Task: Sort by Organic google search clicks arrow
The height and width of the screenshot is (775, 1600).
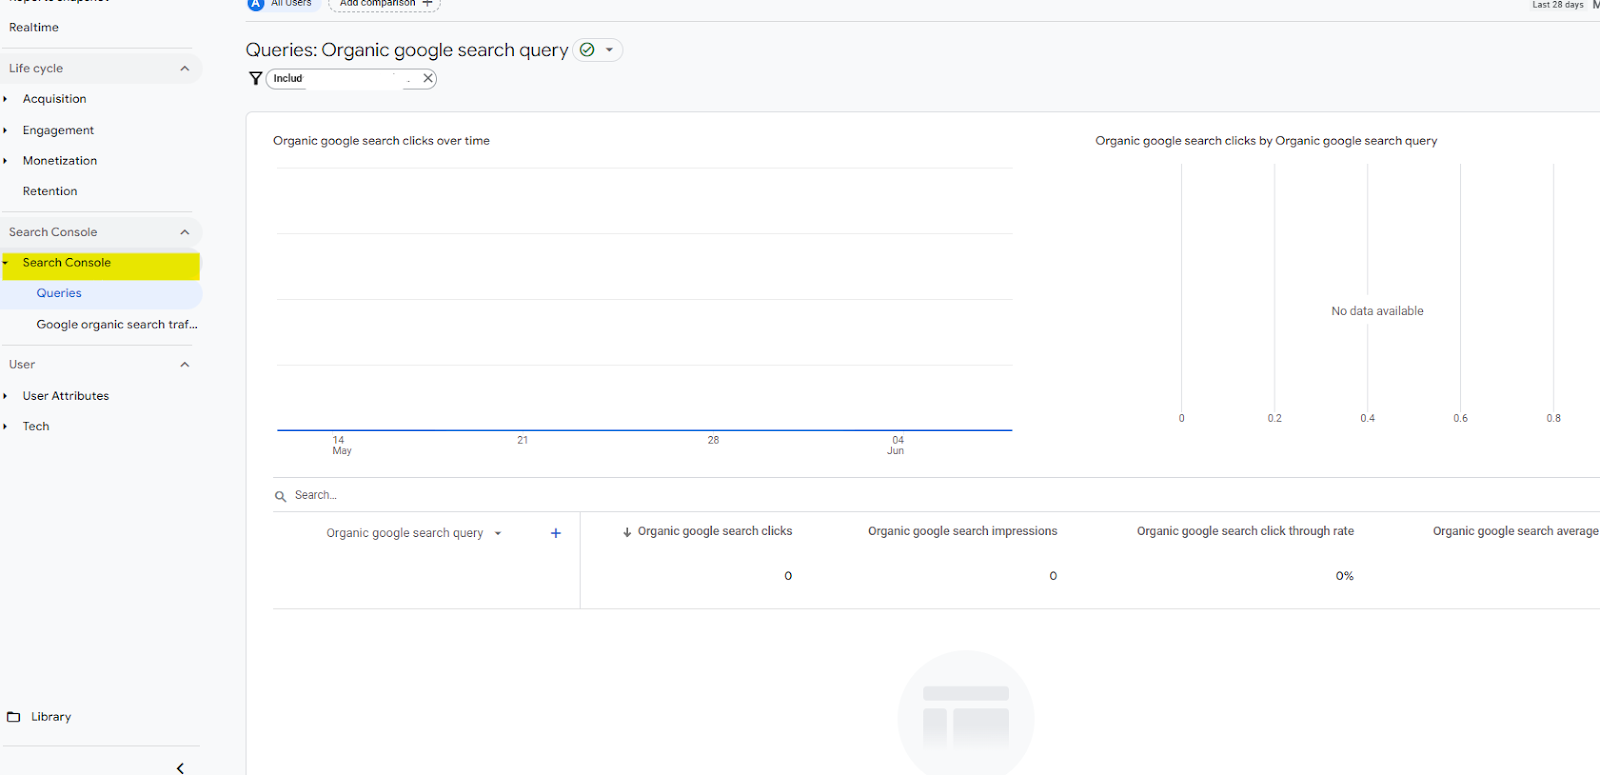Action: click(627, 532)
